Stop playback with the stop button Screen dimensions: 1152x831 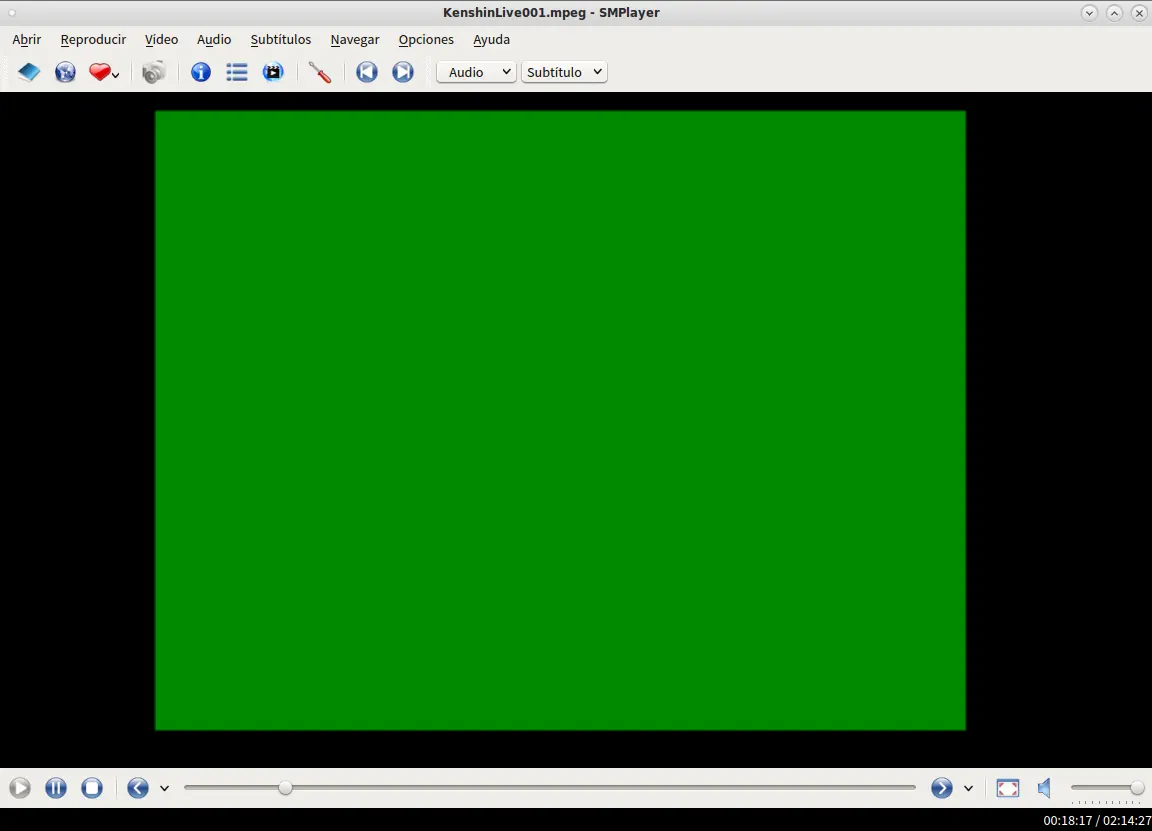point(92,788)
